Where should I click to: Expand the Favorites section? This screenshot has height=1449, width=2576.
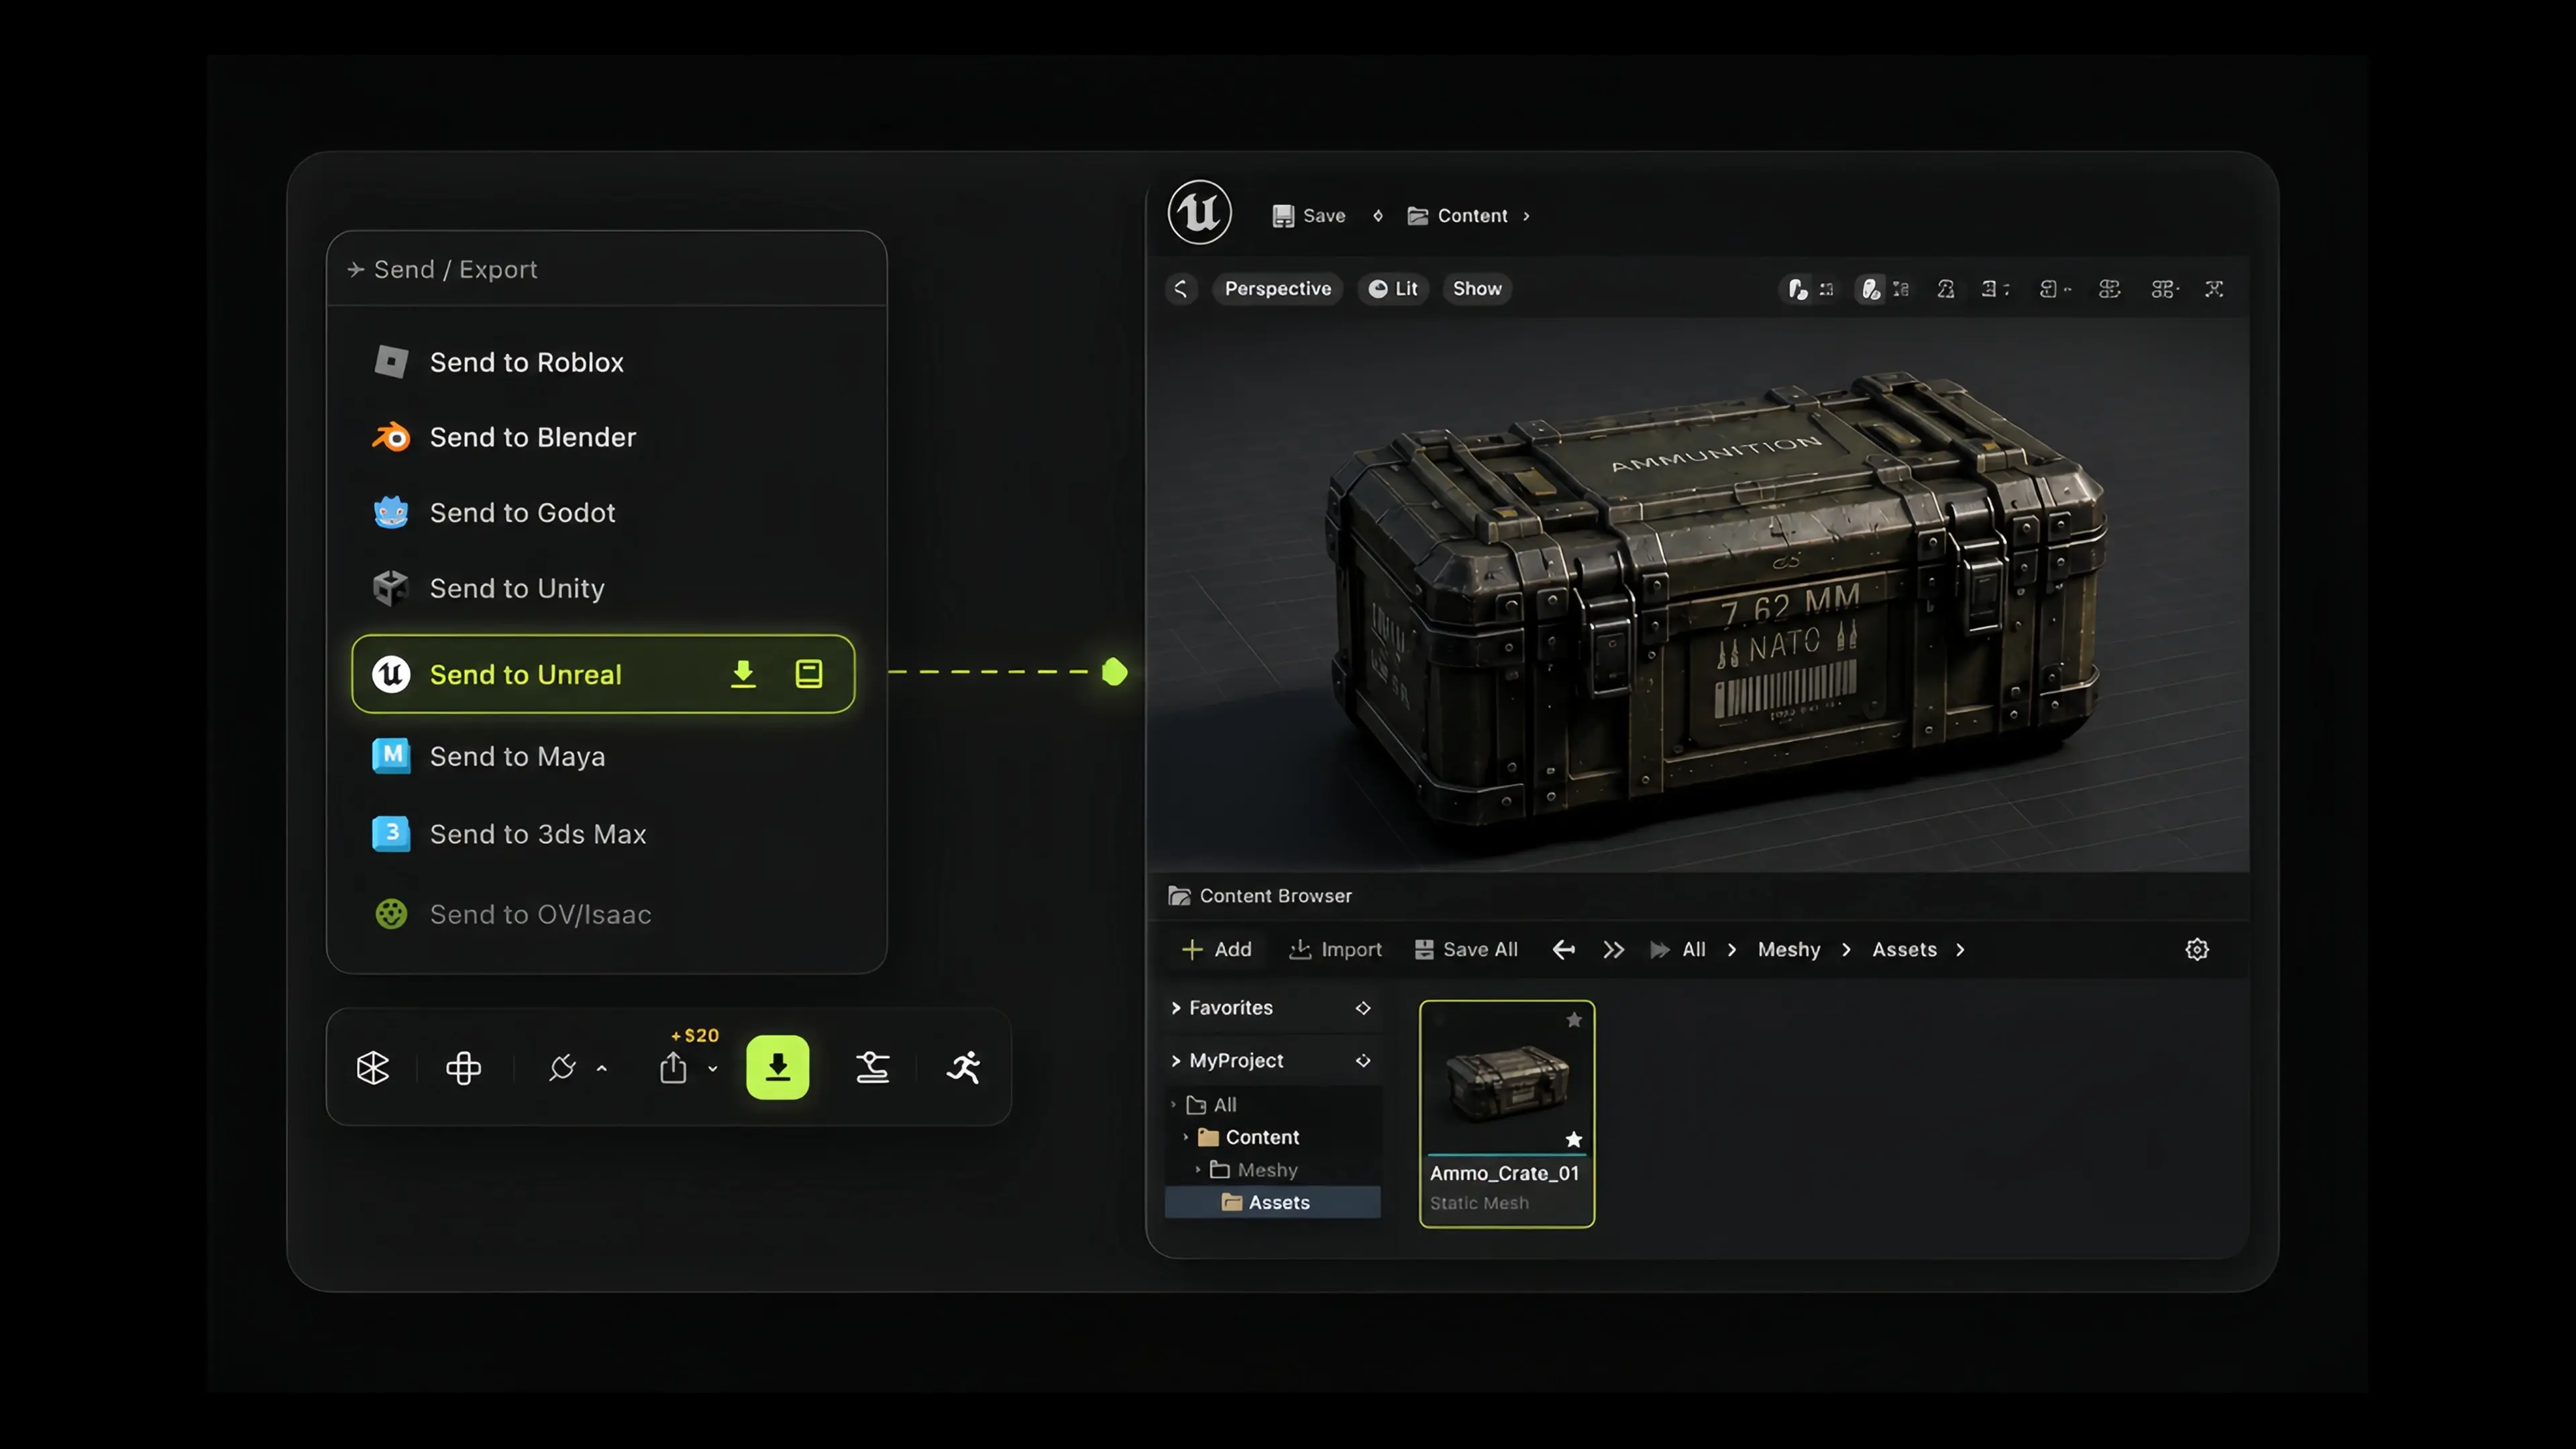[x=1176, y=1008]
